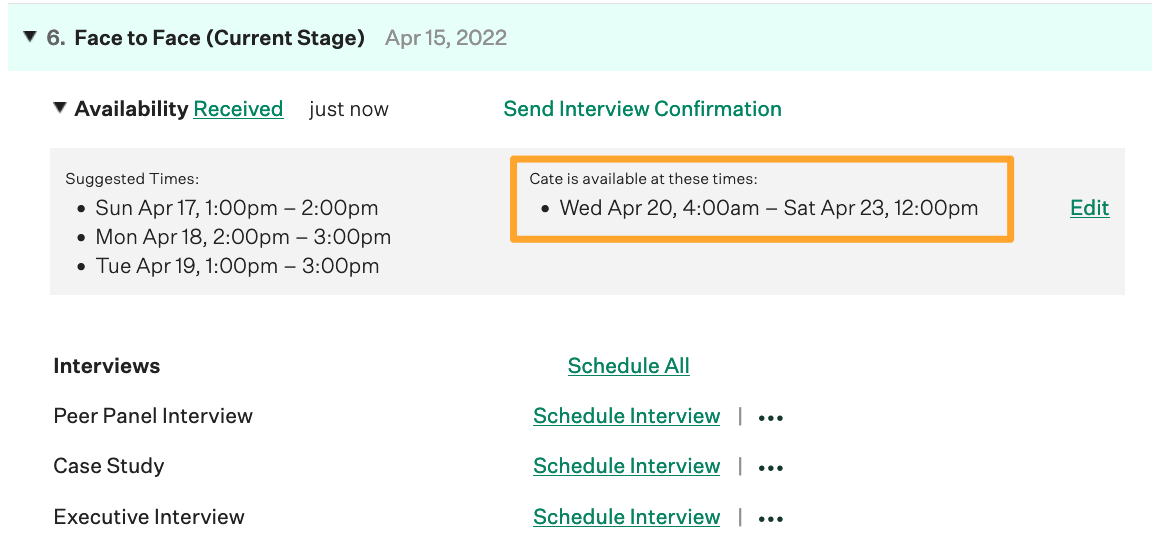Click the Face to Face stage title
1161x555 pixels.
(x=219, y=38)
